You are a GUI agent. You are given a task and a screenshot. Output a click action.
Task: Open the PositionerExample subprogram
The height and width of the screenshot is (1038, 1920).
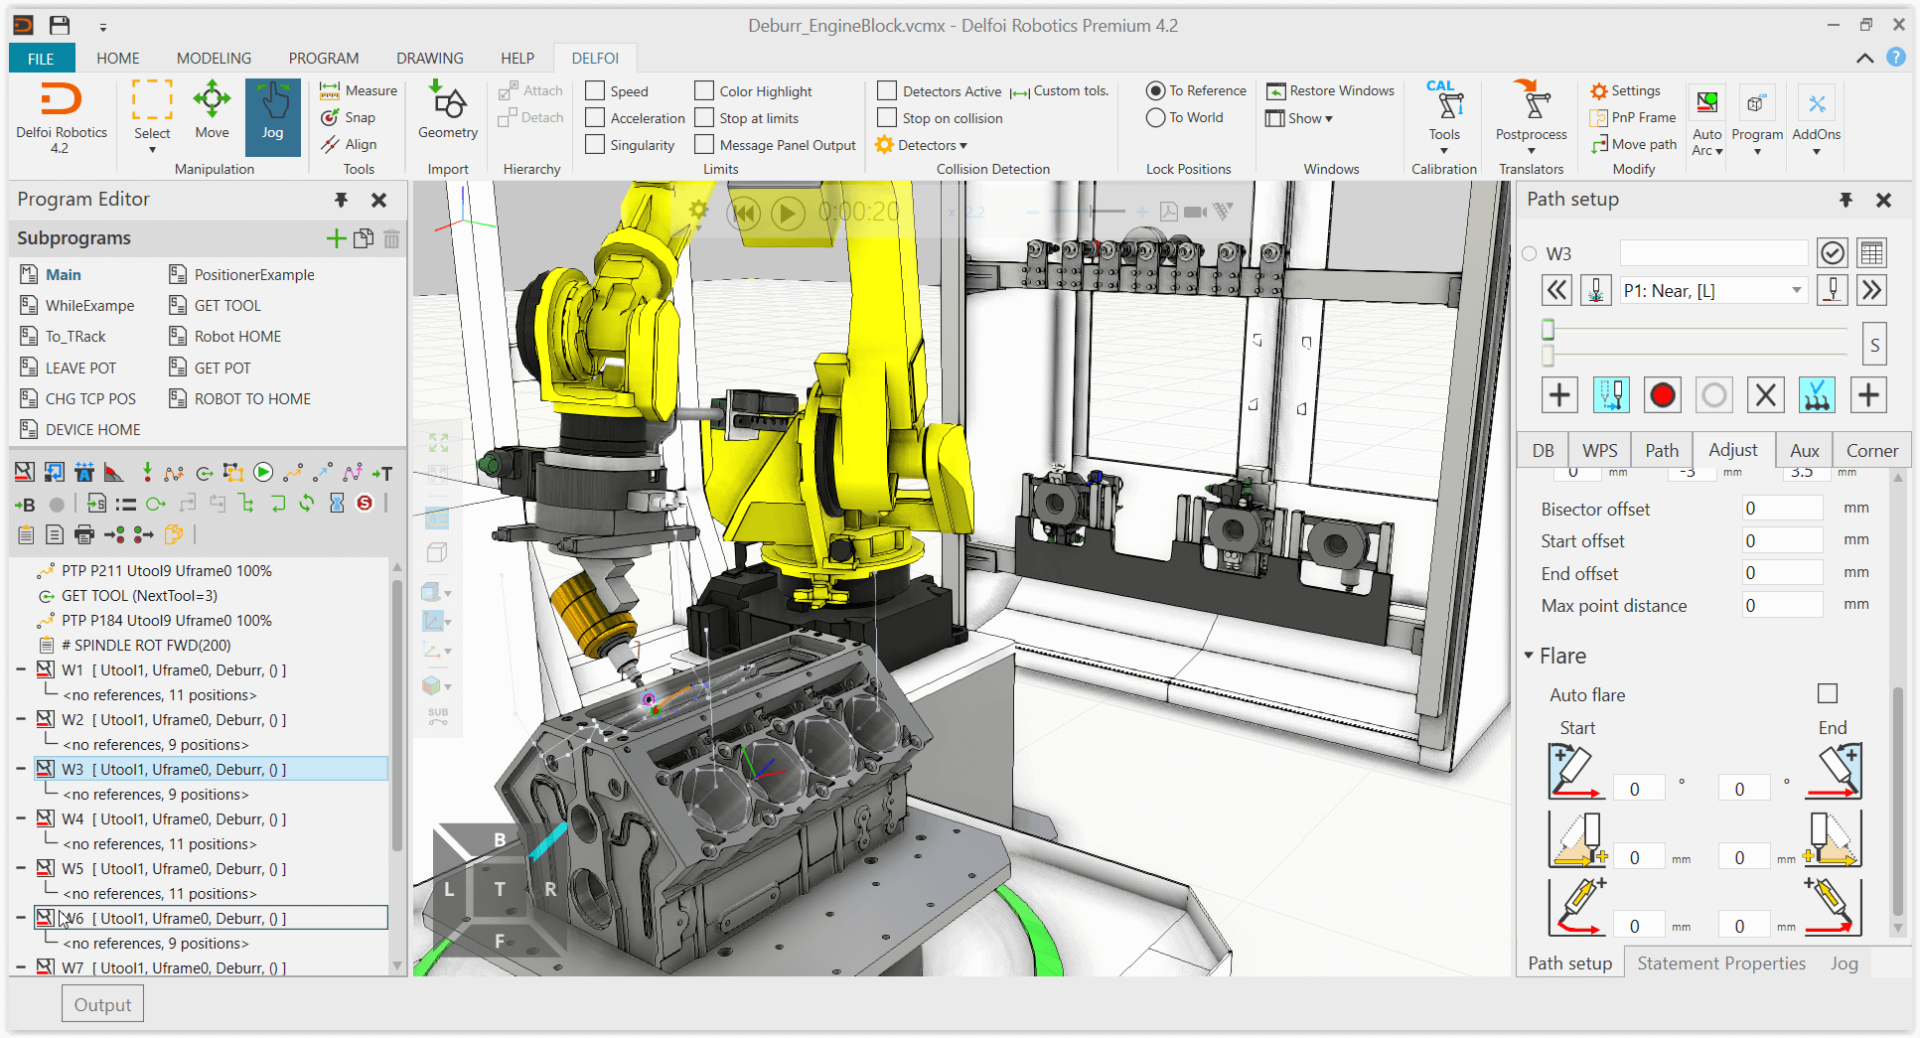242,274
